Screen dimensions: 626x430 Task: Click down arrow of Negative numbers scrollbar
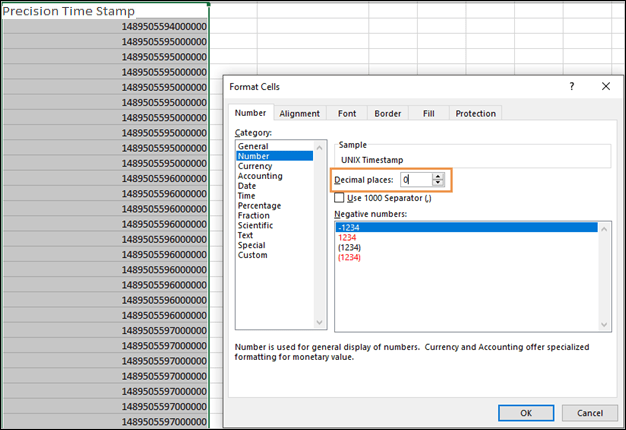tap(604, 325)
